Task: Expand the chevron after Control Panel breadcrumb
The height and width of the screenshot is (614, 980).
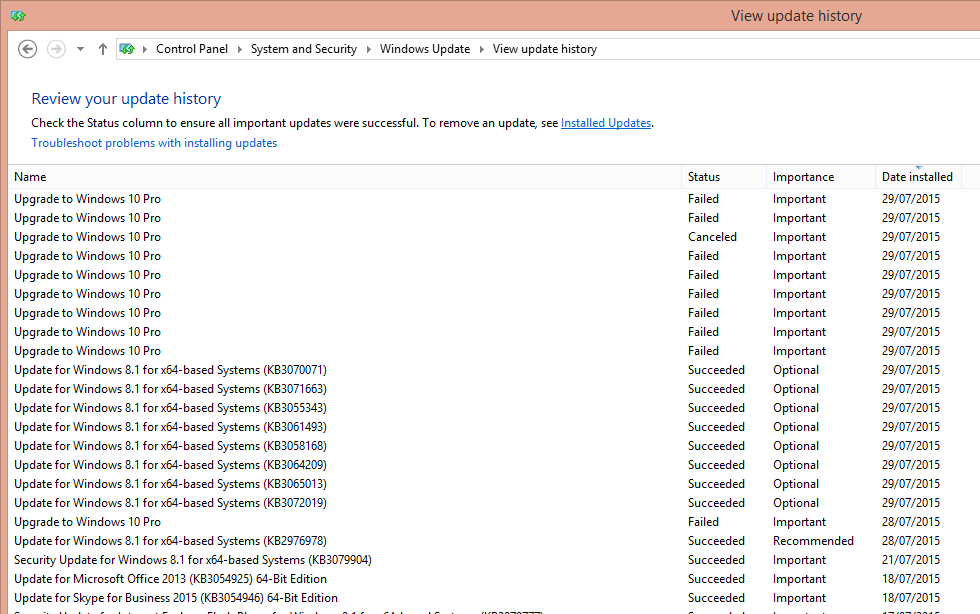Action: click(x=239, y=49)
